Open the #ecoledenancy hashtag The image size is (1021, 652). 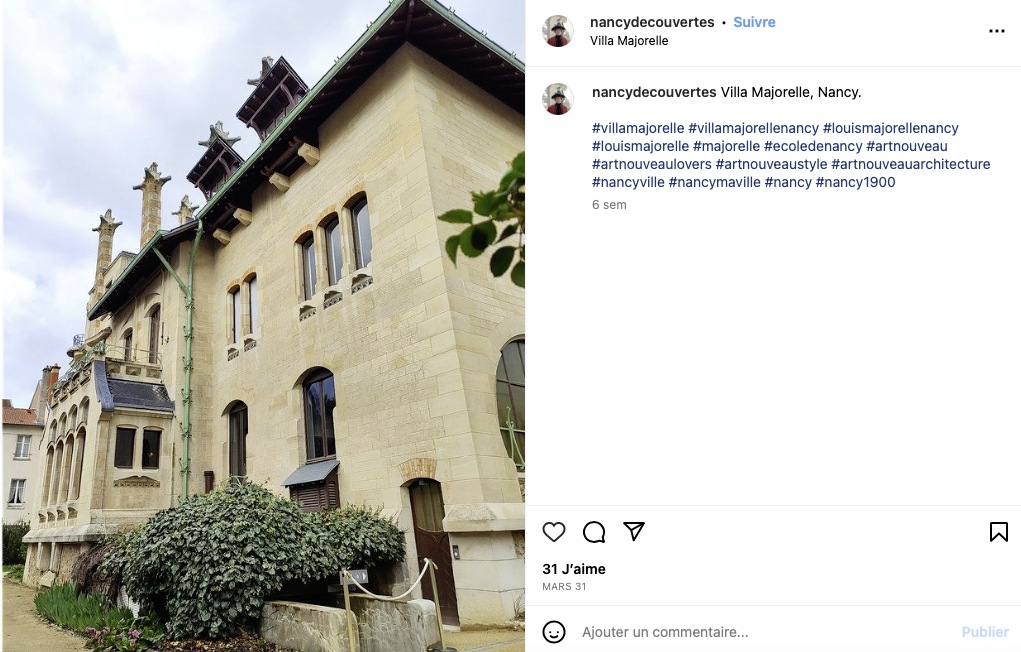[813, 147]
